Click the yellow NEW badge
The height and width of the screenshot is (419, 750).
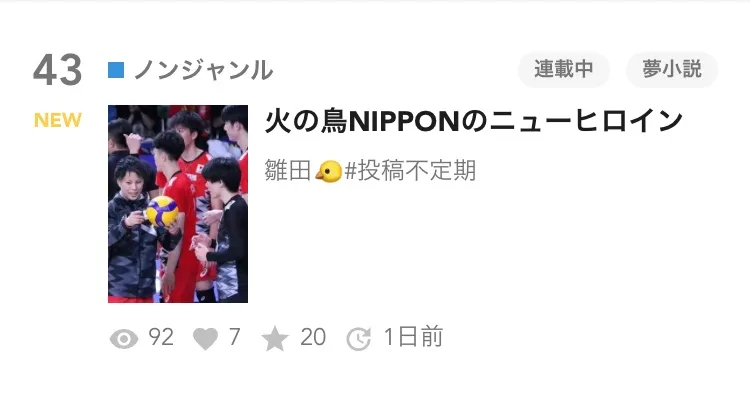pos(58,120)
